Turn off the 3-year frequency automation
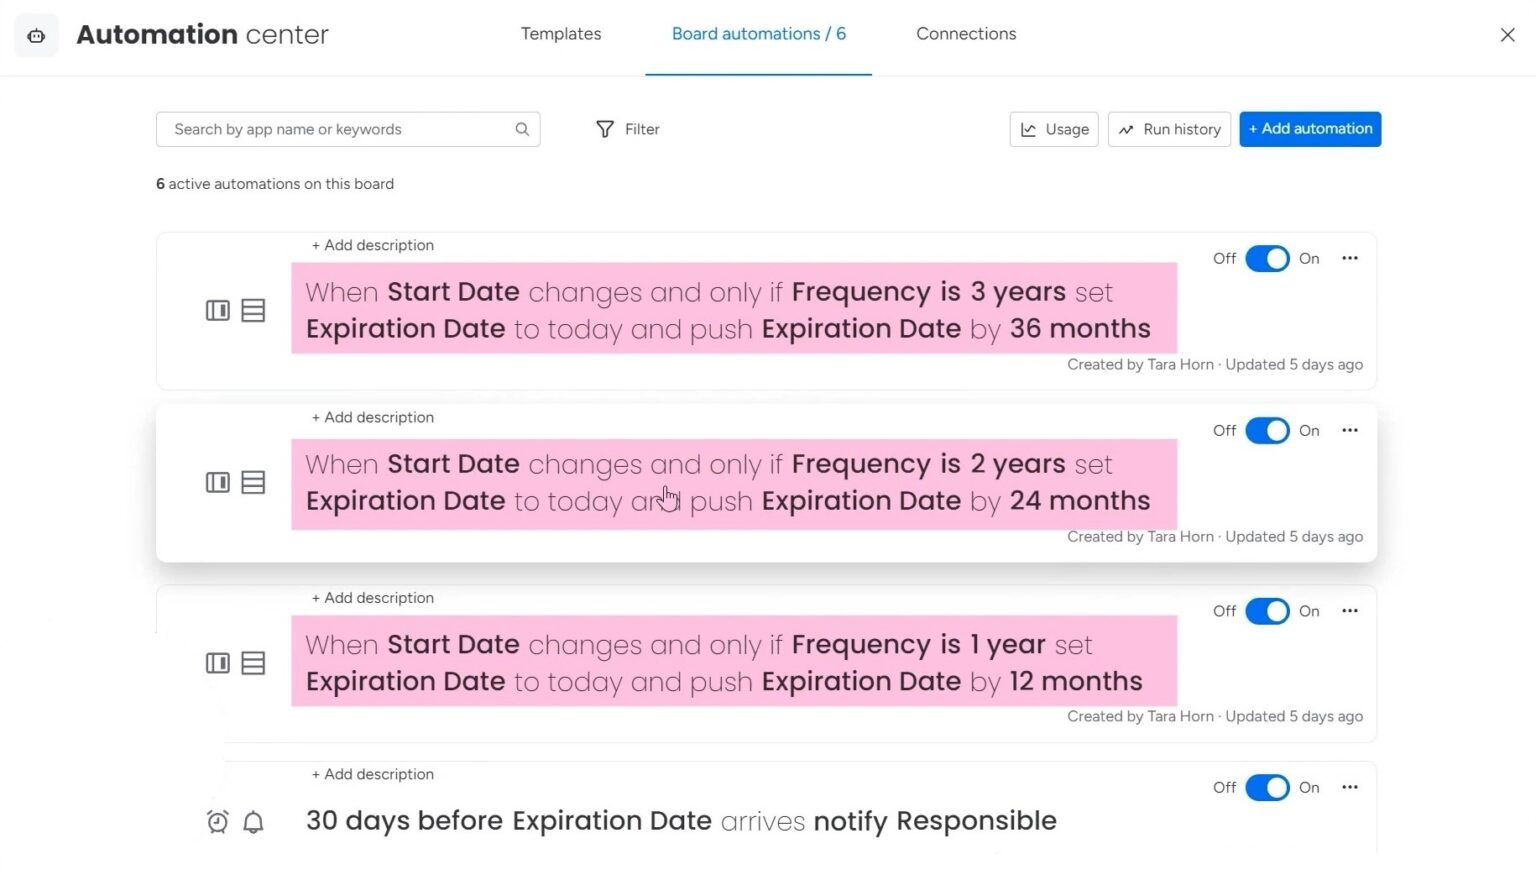Image resolution: width=1536 pixels, height=875 pixels. pos(1267,258)
